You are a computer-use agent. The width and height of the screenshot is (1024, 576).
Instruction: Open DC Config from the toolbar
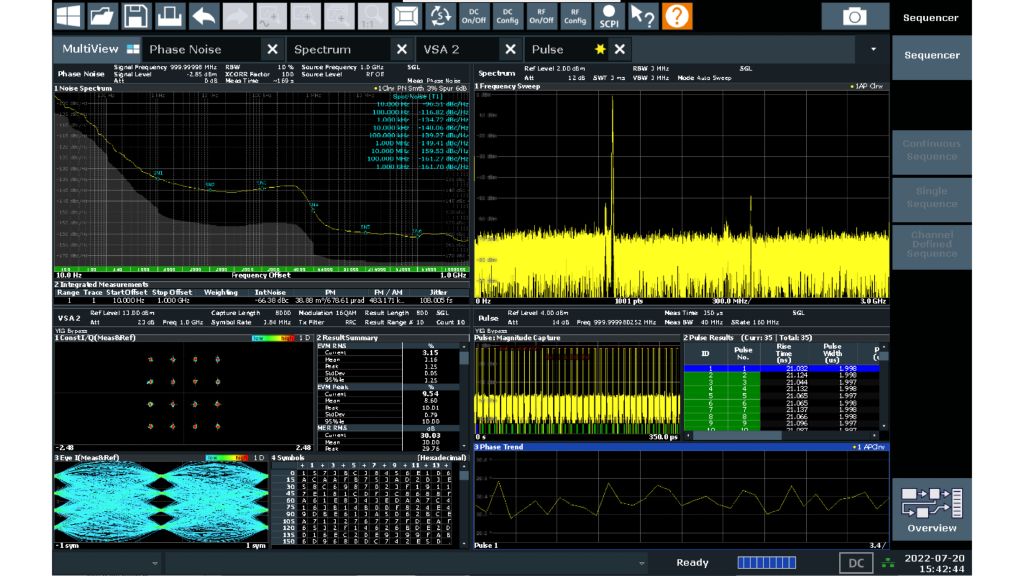click(x=507, y=16)
